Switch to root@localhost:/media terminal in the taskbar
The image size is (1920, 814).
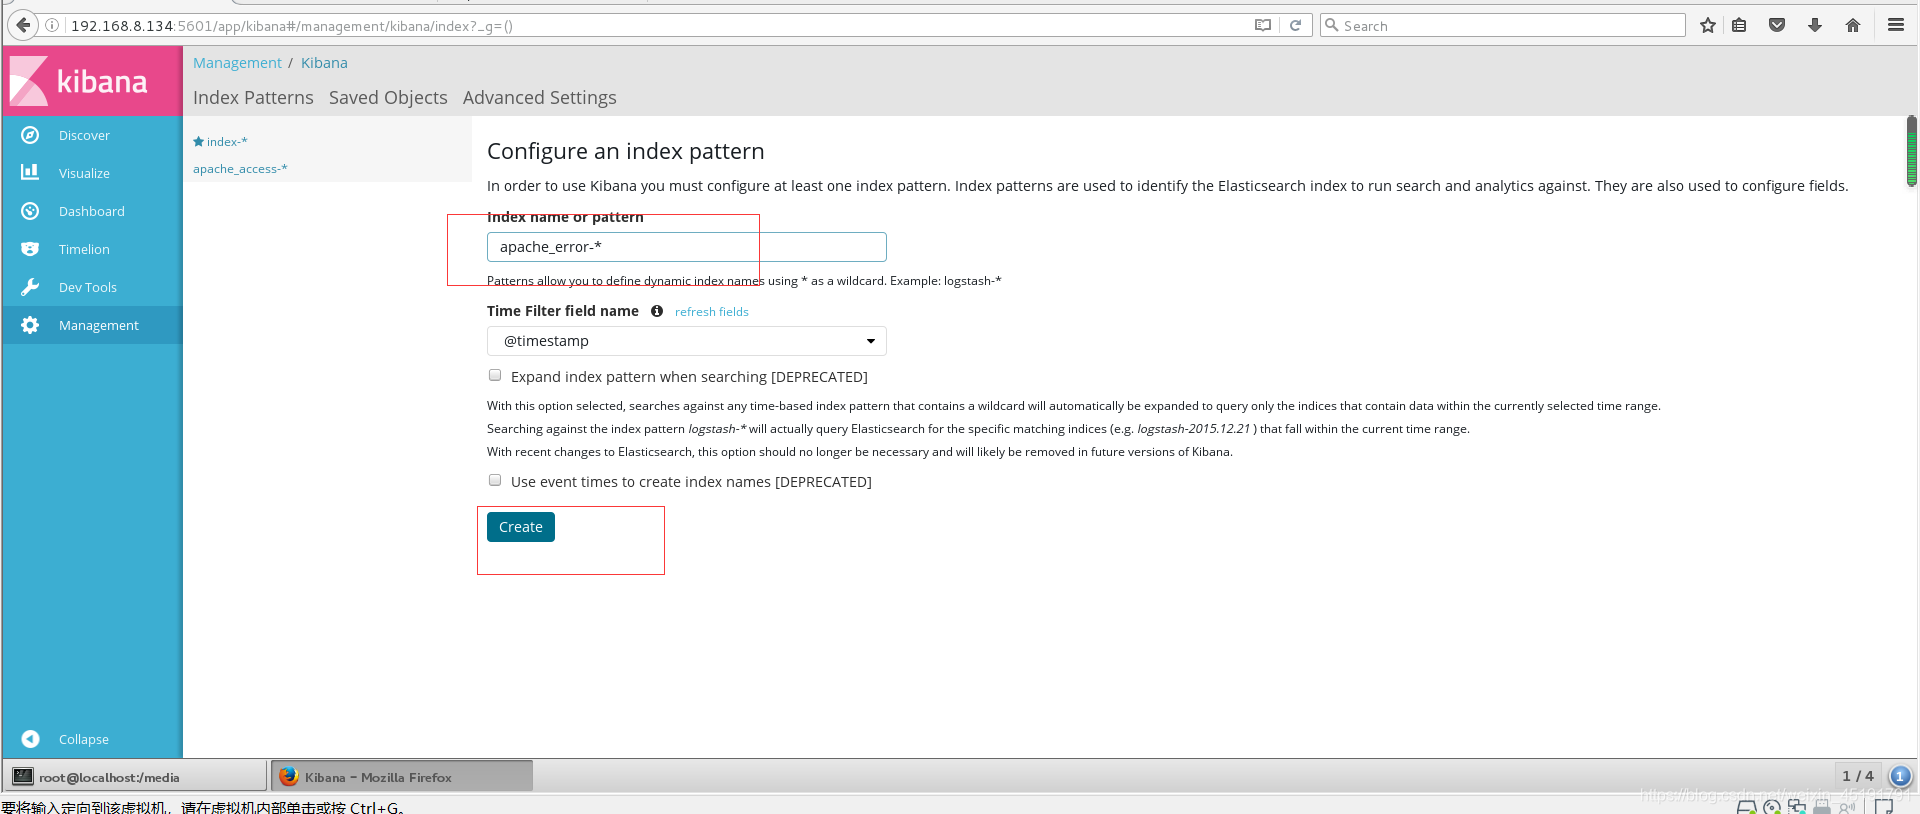point(135,776)
